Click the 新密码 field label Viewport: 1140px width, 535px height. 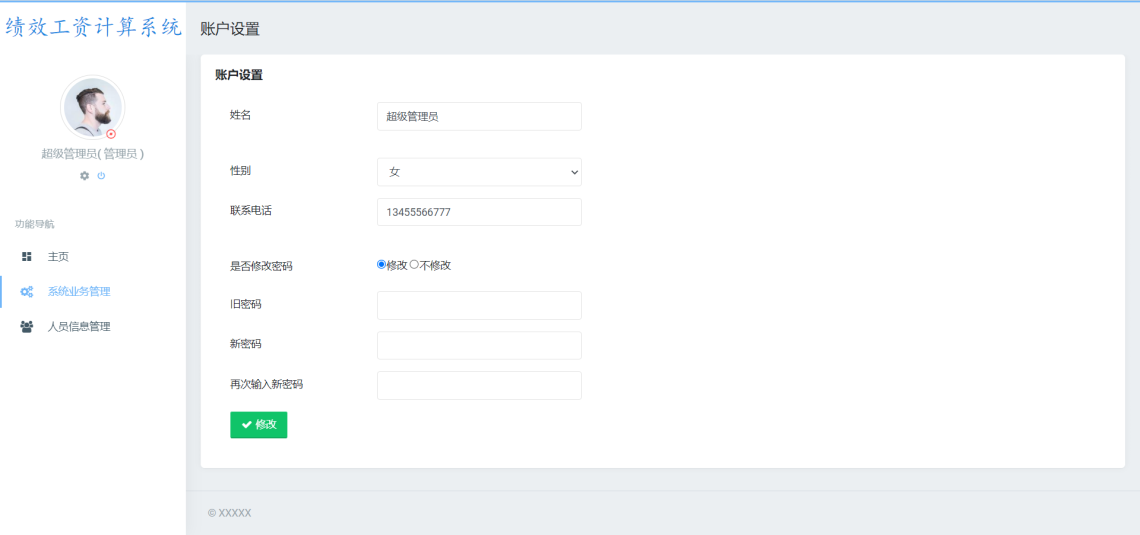(246, 344)
